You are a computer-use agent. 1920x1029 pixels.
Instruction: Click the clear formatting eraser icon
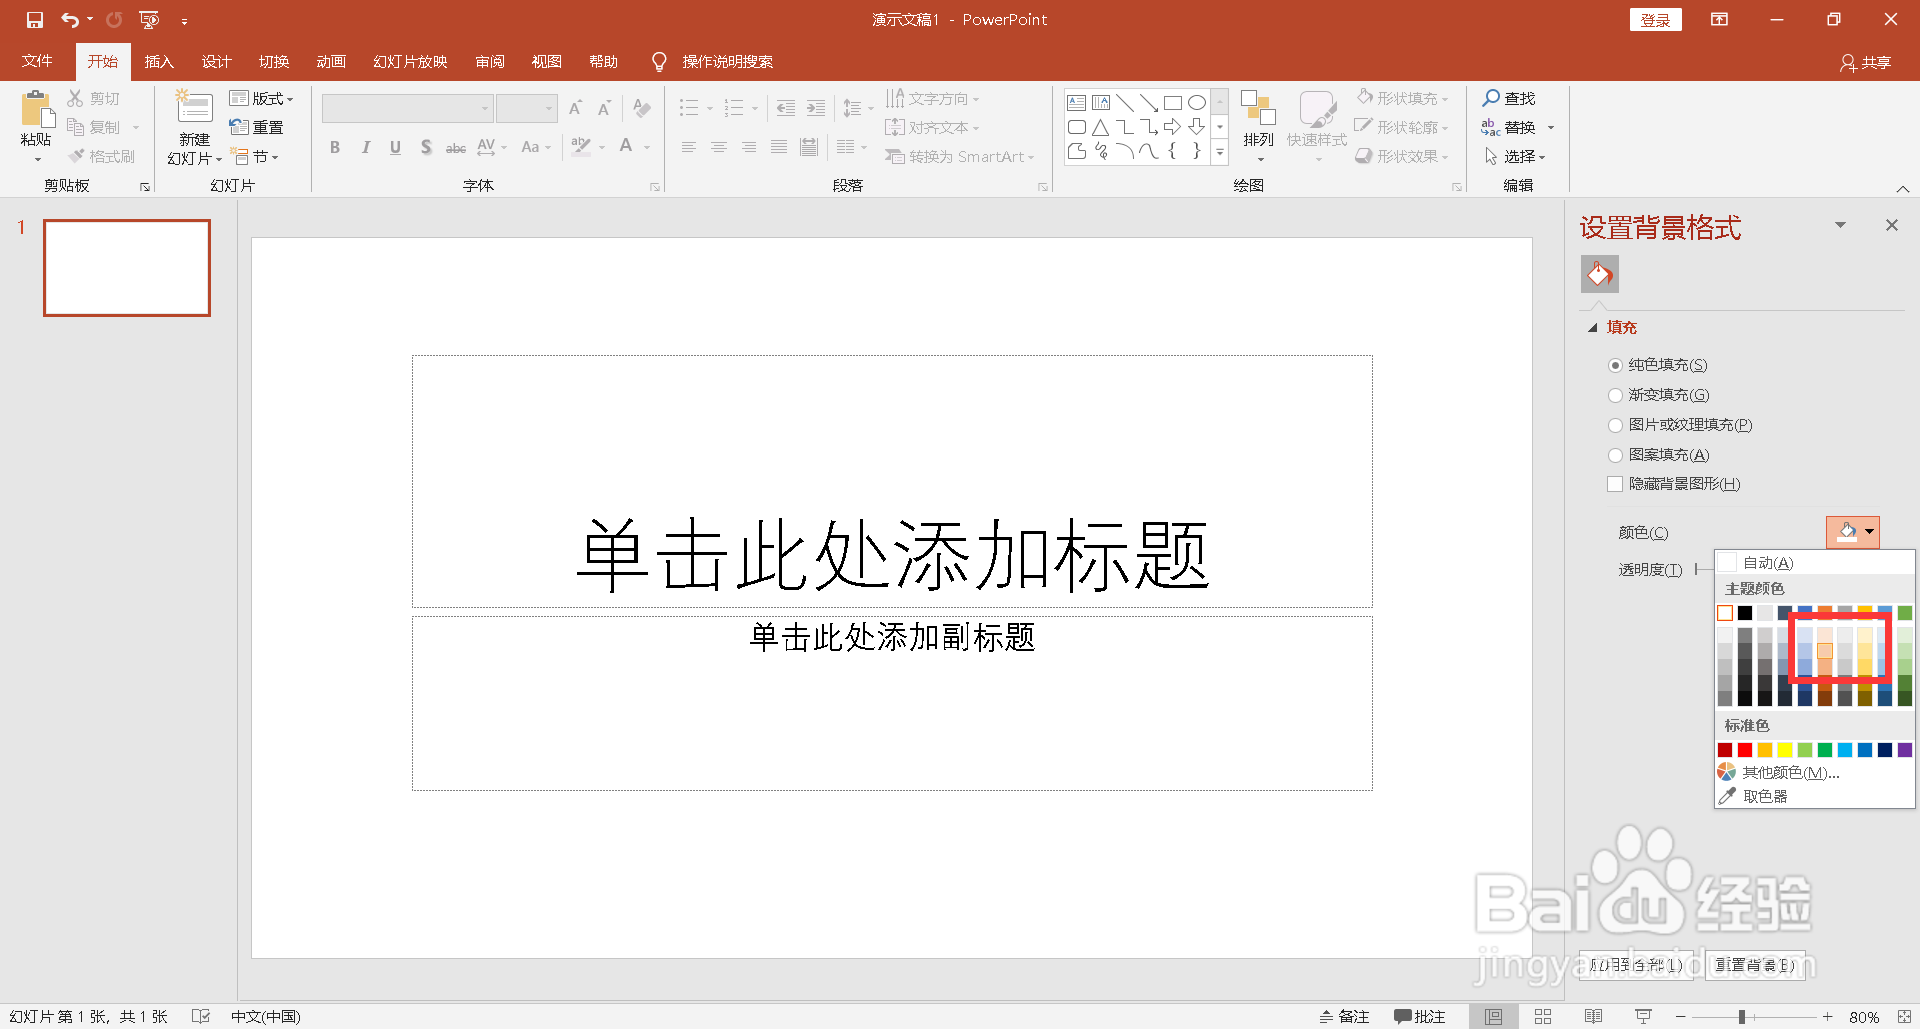click(x=642, y=108)
